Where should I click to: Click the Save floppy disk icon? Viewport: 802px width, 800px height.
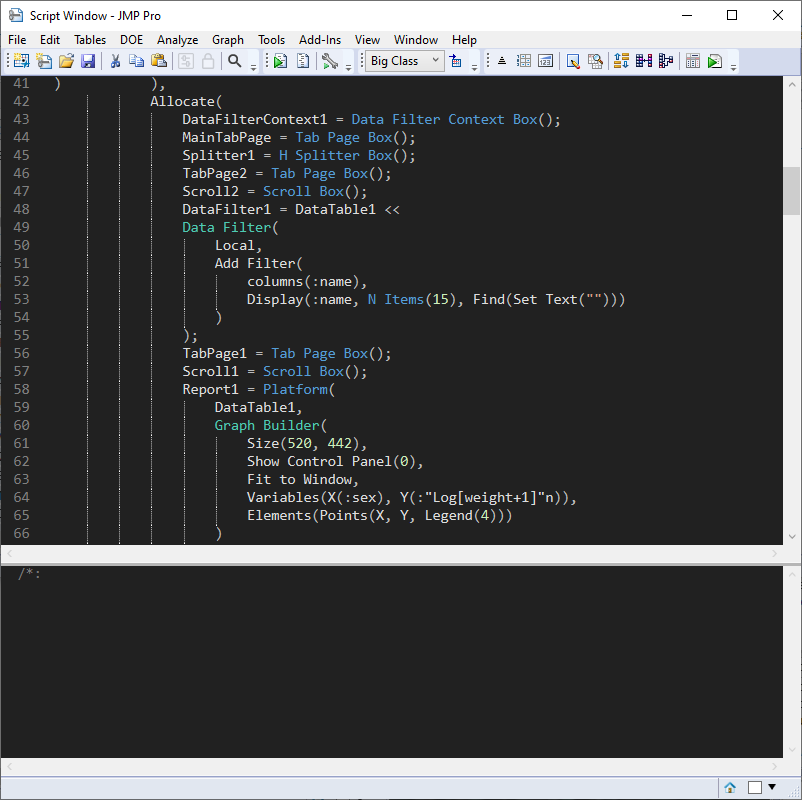88,61
